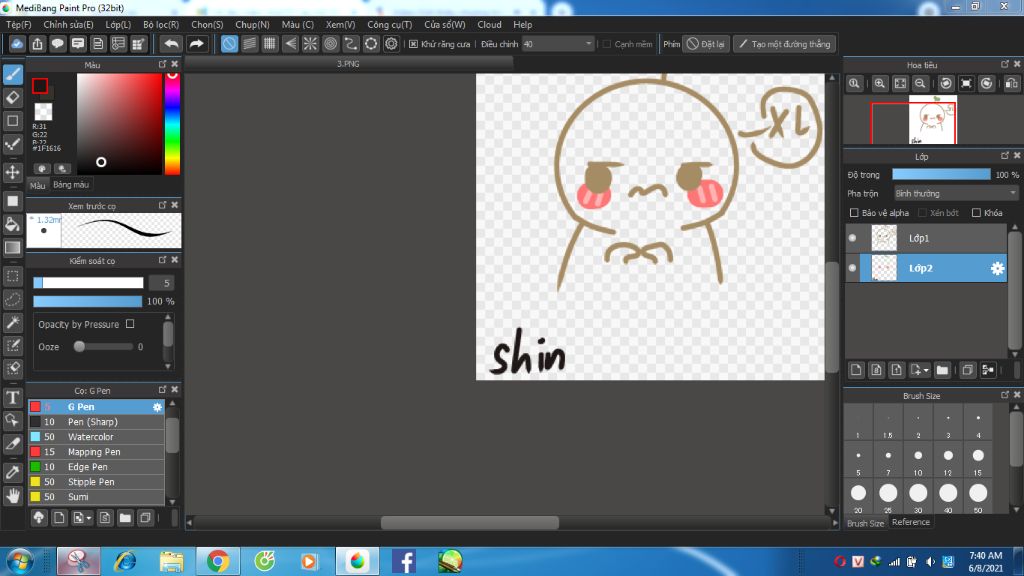Select the Brush tool in left toolbar
Image resolution: width=1024 pixels, height=576 pixels.
coord(13,74)
